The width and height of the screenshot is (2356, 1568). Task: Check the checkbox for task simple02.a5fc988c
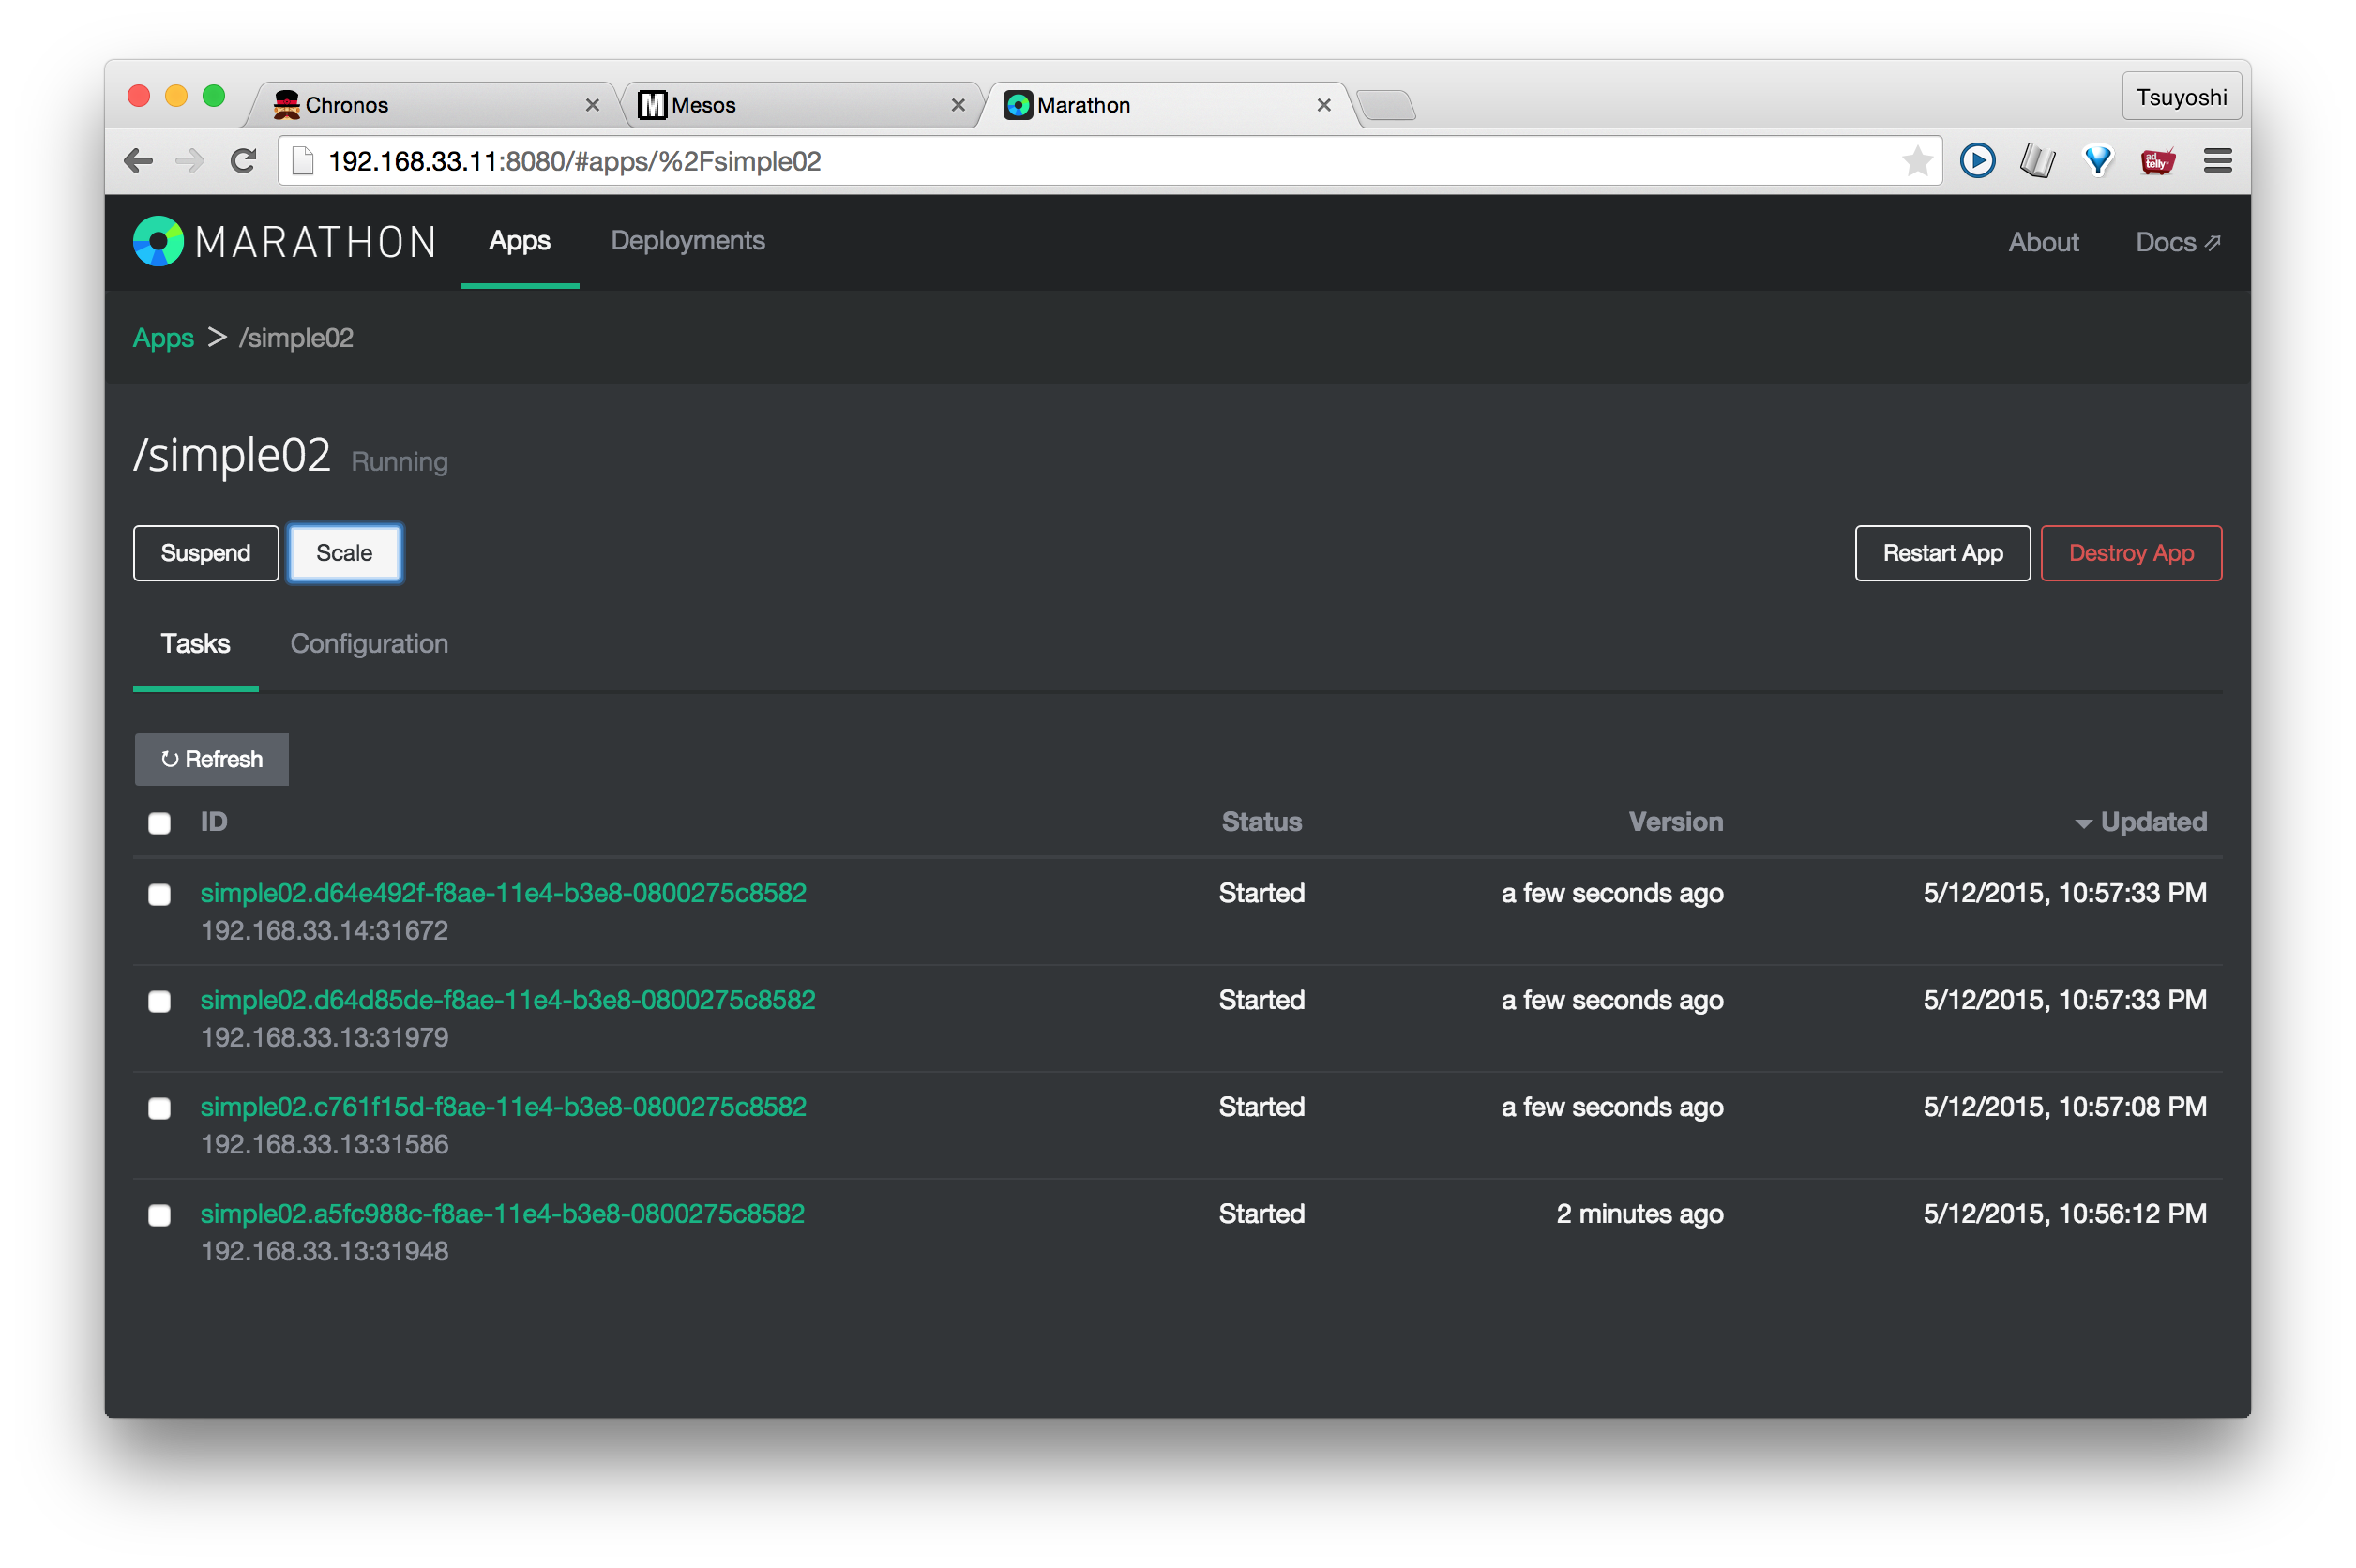point(159,1216)
